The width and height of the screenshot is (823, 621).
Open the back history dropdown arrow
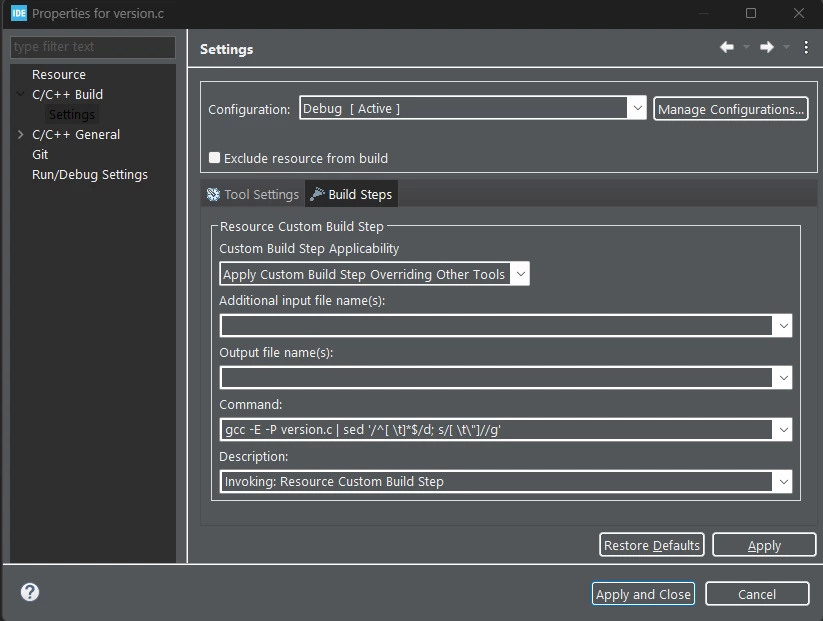[746, 47]
